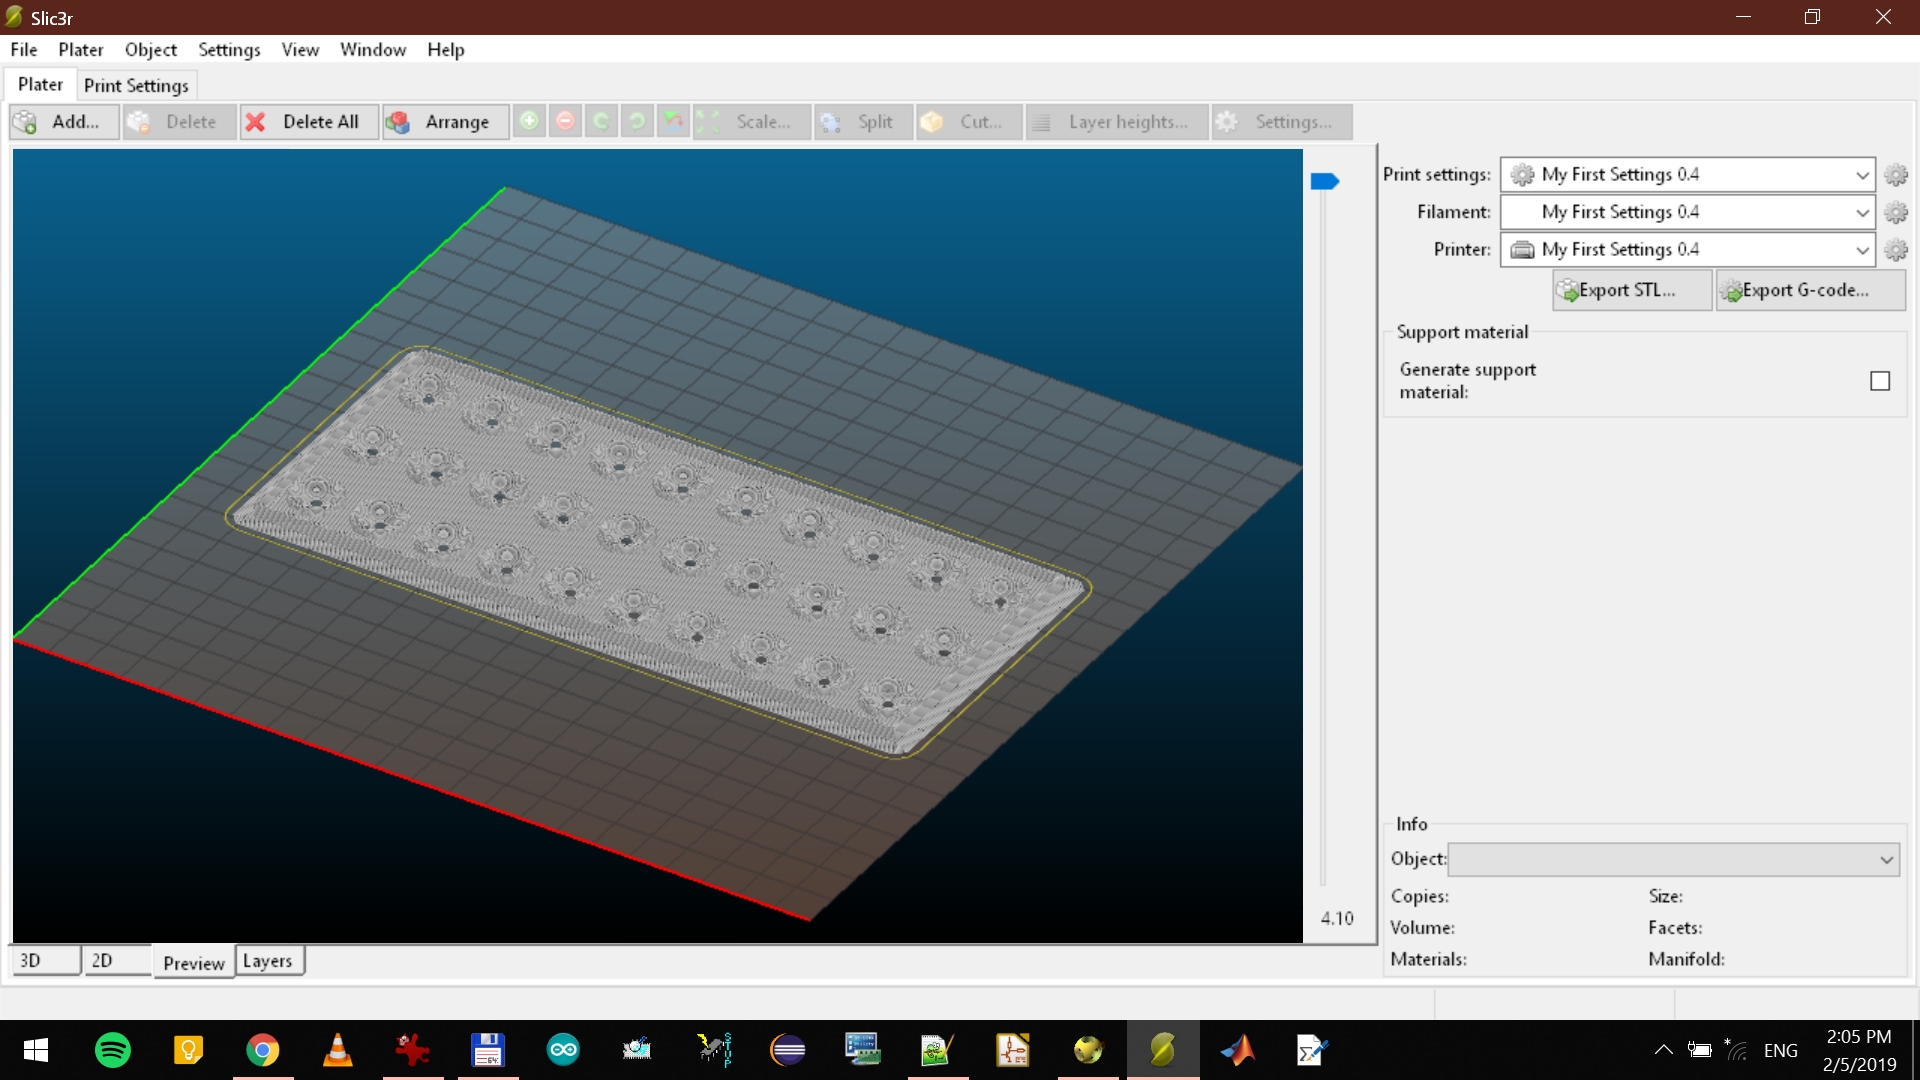The image size is (1920, 1080).
Task: Click the Layer heights tool icon
Action: point(1046,121)
